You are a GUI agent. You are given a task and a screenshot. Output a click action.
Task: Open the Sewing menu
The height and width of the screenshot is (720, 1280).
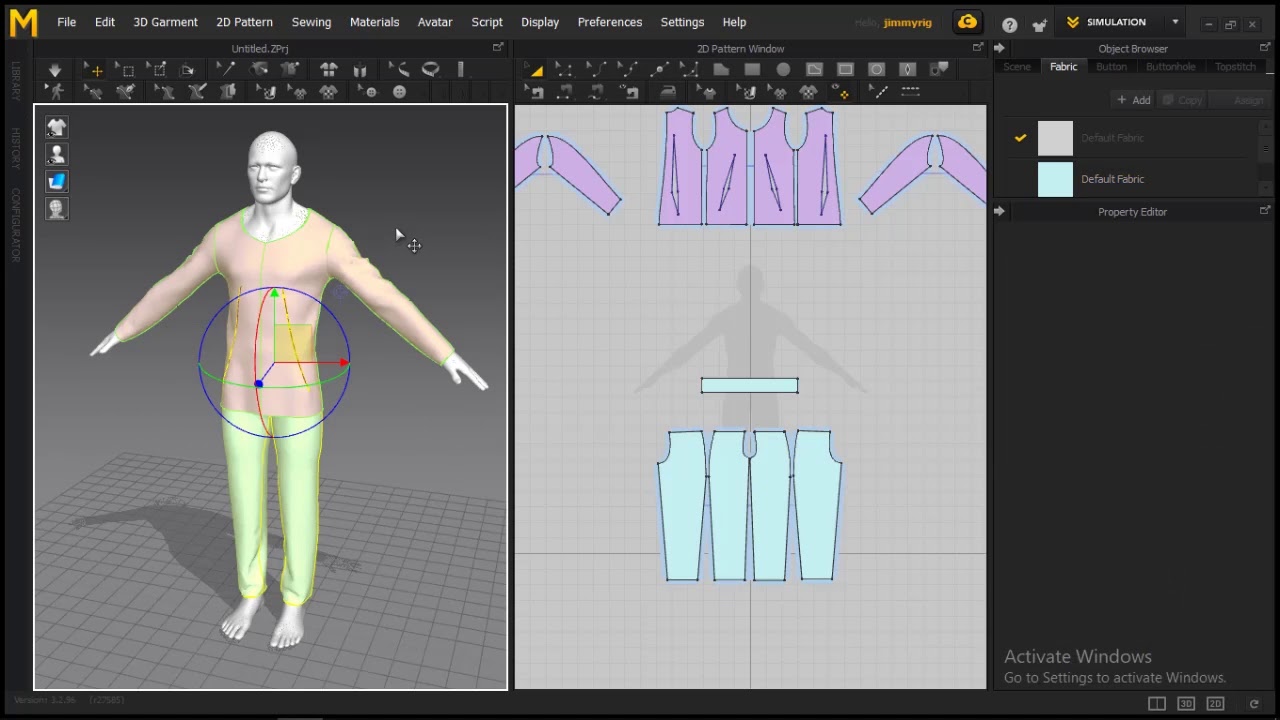pyautogui.click(x=311, y=22)
